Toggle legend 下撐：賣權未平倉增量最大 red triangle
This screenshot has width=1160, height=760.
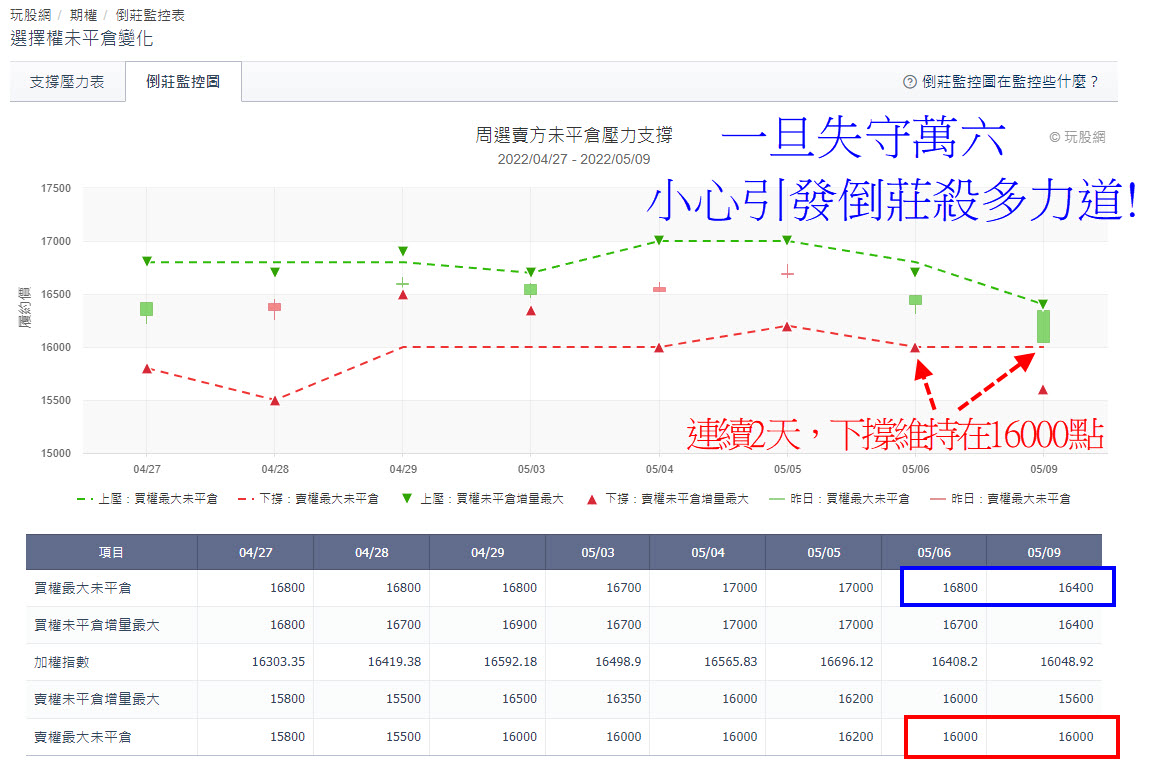coord(667,499)
